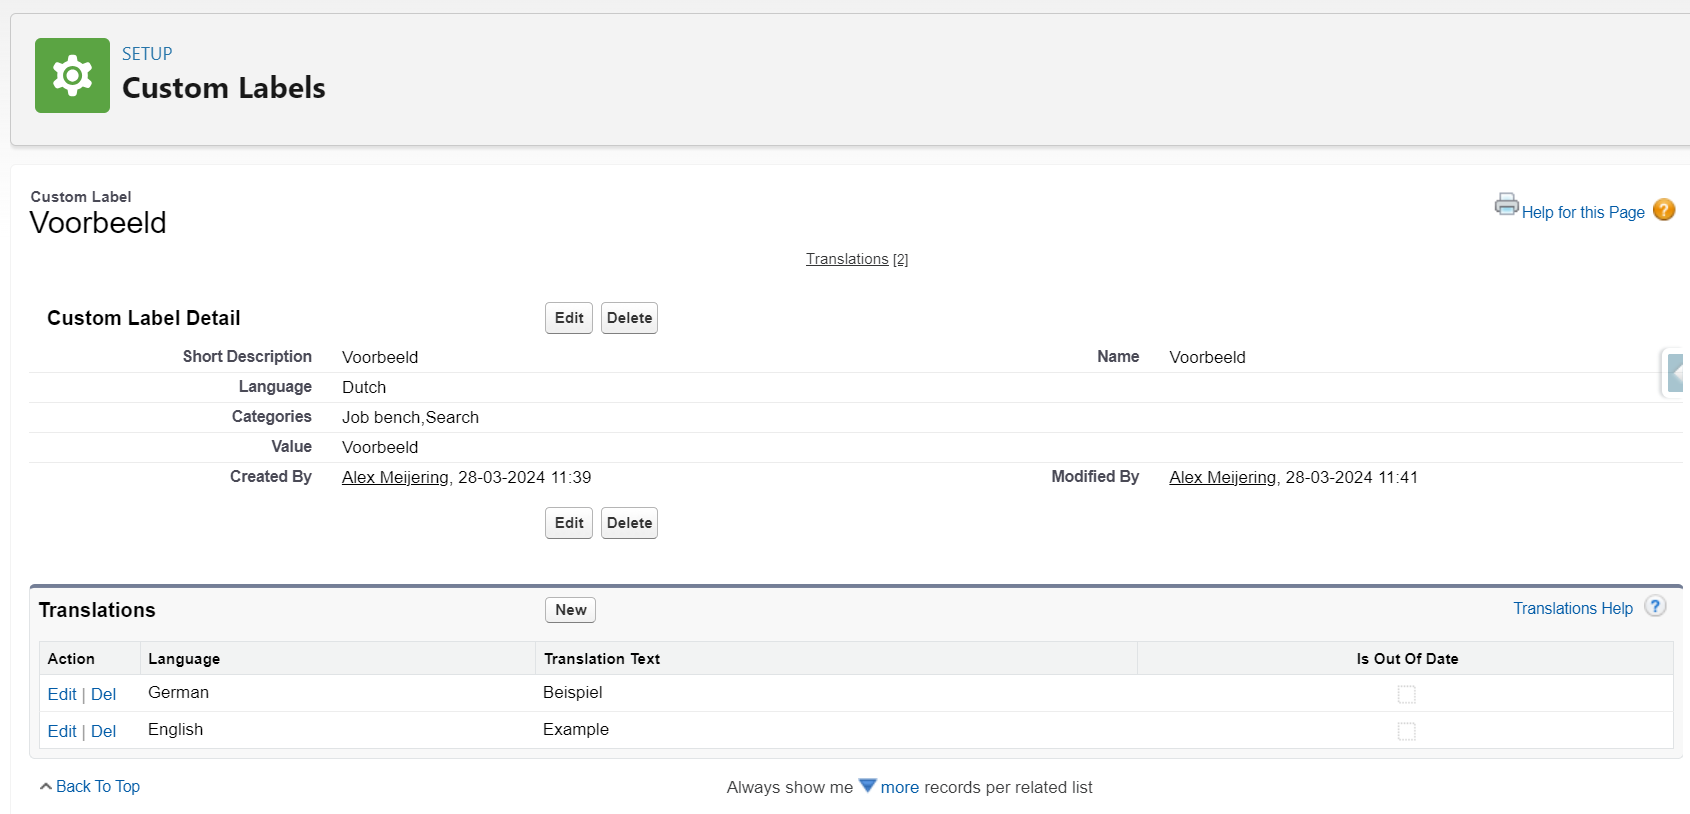The width and height of the screenshot is (1690, 814).
Task: Open the Translations Help link
Action: click(1572, 608)
